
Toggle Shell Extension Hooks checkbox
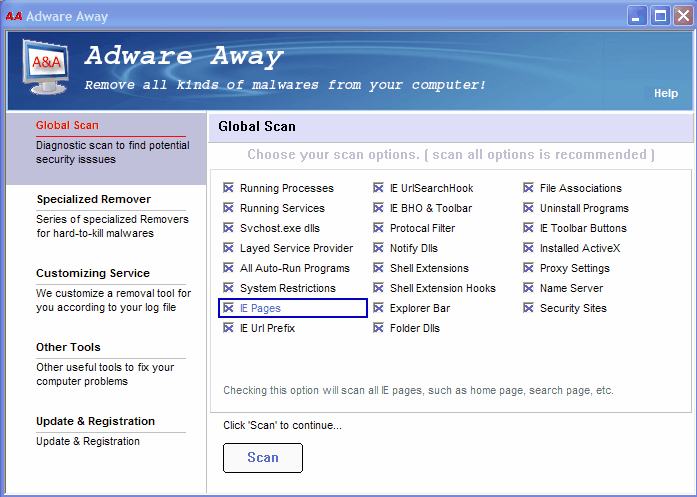378,288
